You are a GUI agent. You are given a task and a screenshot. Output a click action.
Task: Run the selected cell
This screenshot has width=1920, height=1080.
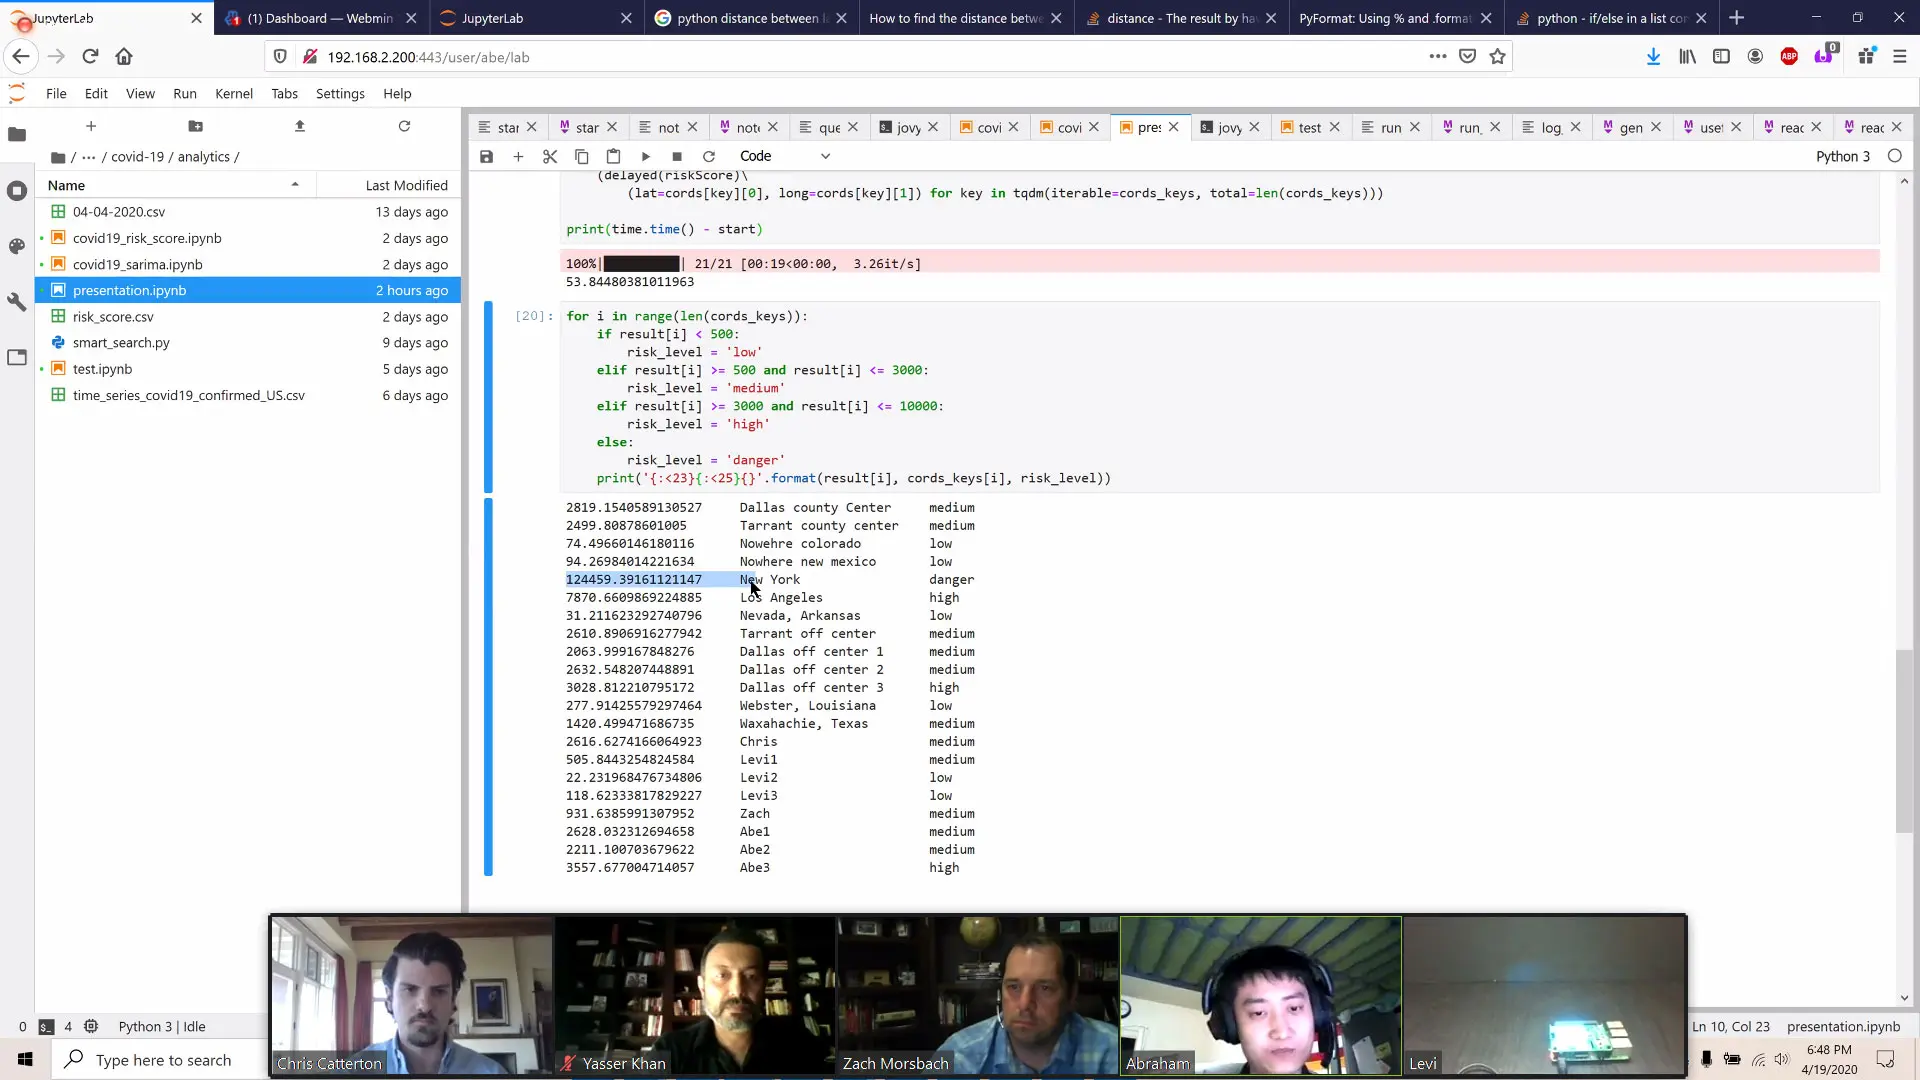click(645, 156)
